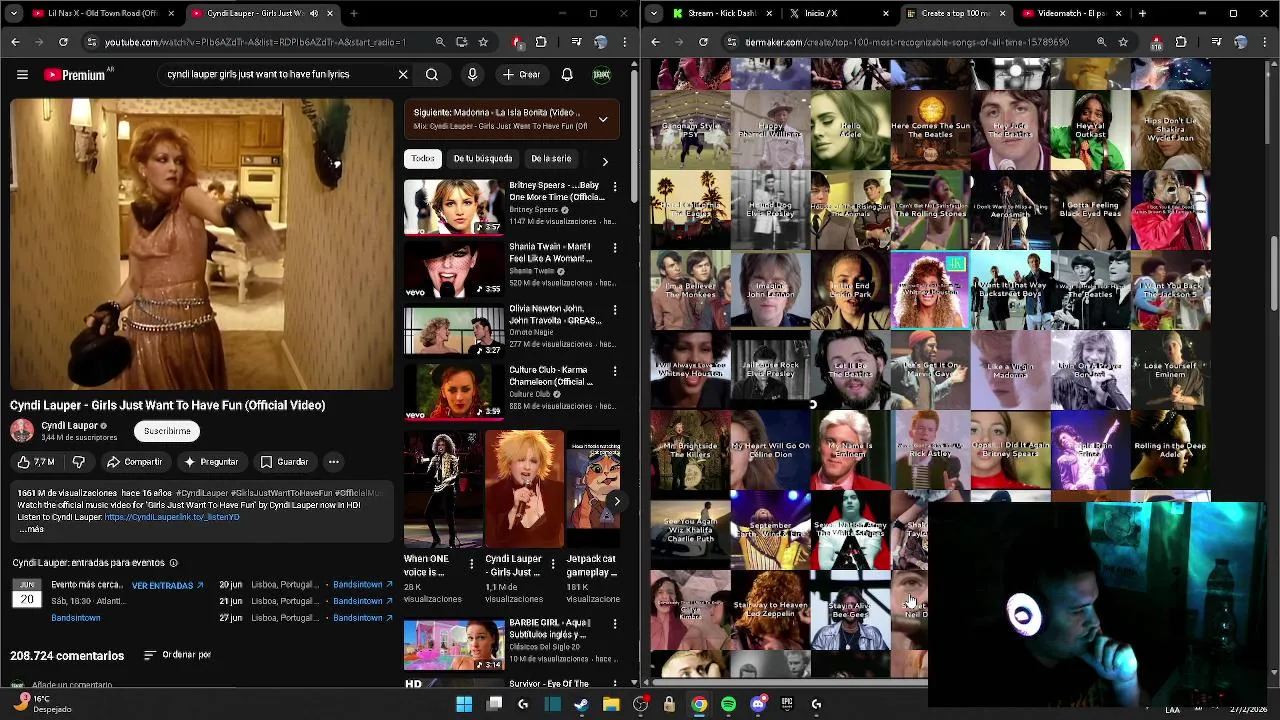Select the Lose Yourself Eminem tile
The height and width of the screenshot is (720, 1280).
pos(1170,369)
